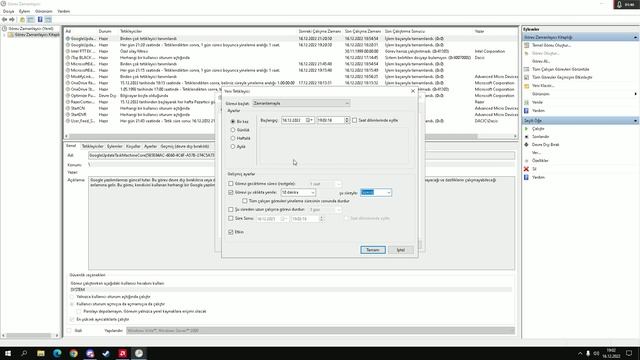Switch to the 'Tetikleyiciler' tab
Image resolution: width=640 pixels, height=360 pixels.
click(93, 146)
